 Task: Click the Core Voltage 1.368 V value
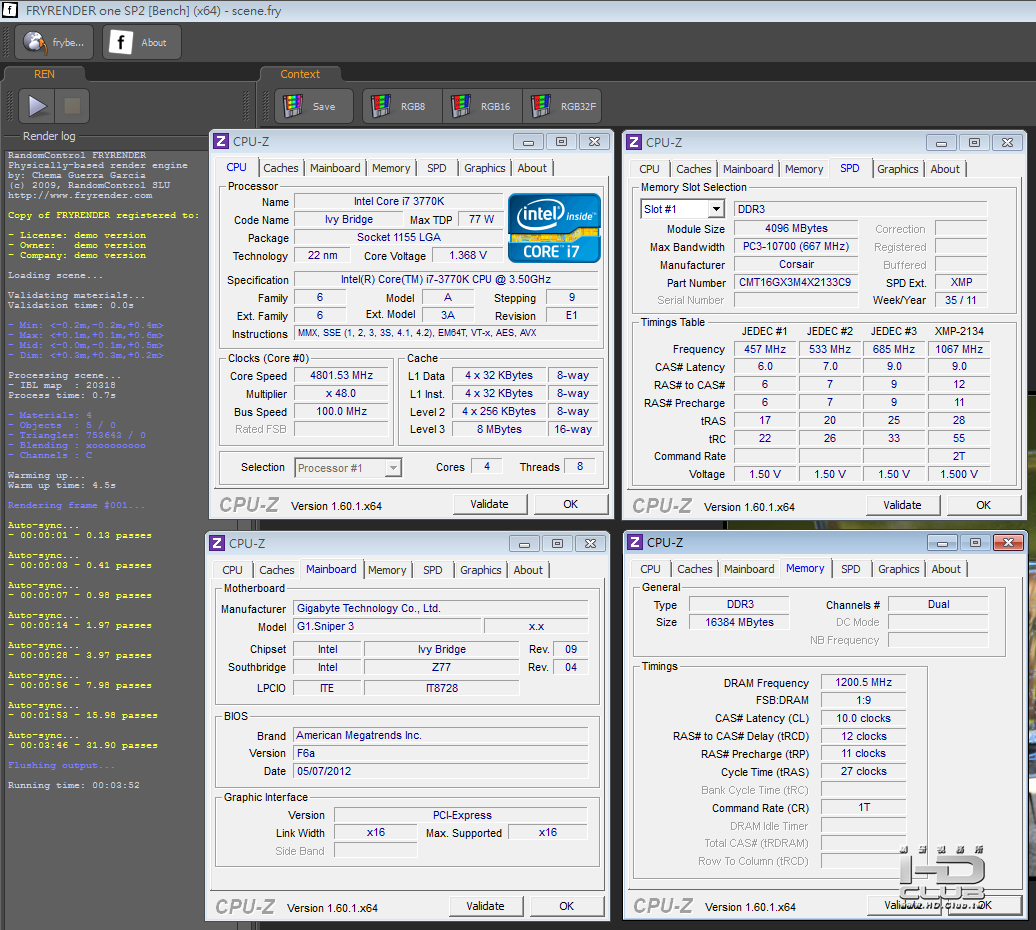[468, 255]
